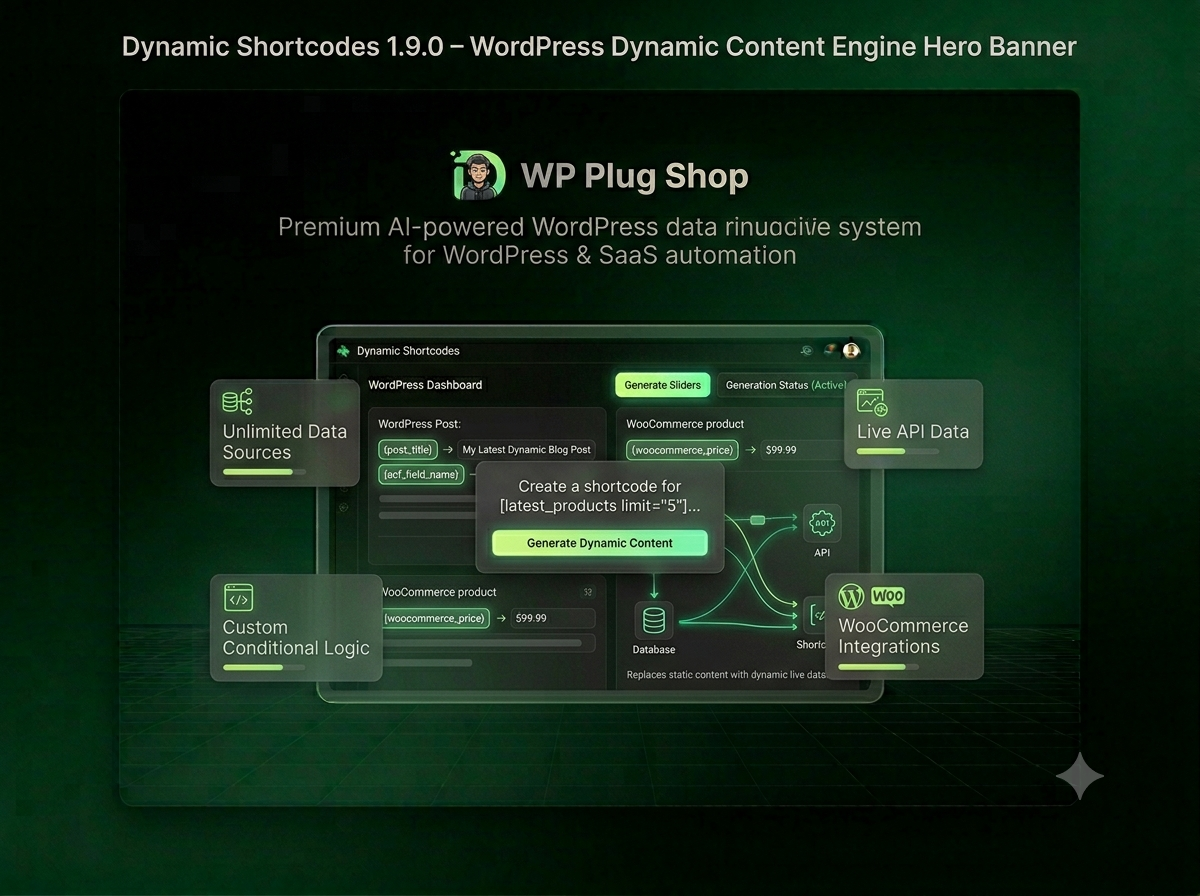The height and width of the screenshot is (896, 1200).
Task: Click the Generate Sliders button
Action: tap(662, 385)
